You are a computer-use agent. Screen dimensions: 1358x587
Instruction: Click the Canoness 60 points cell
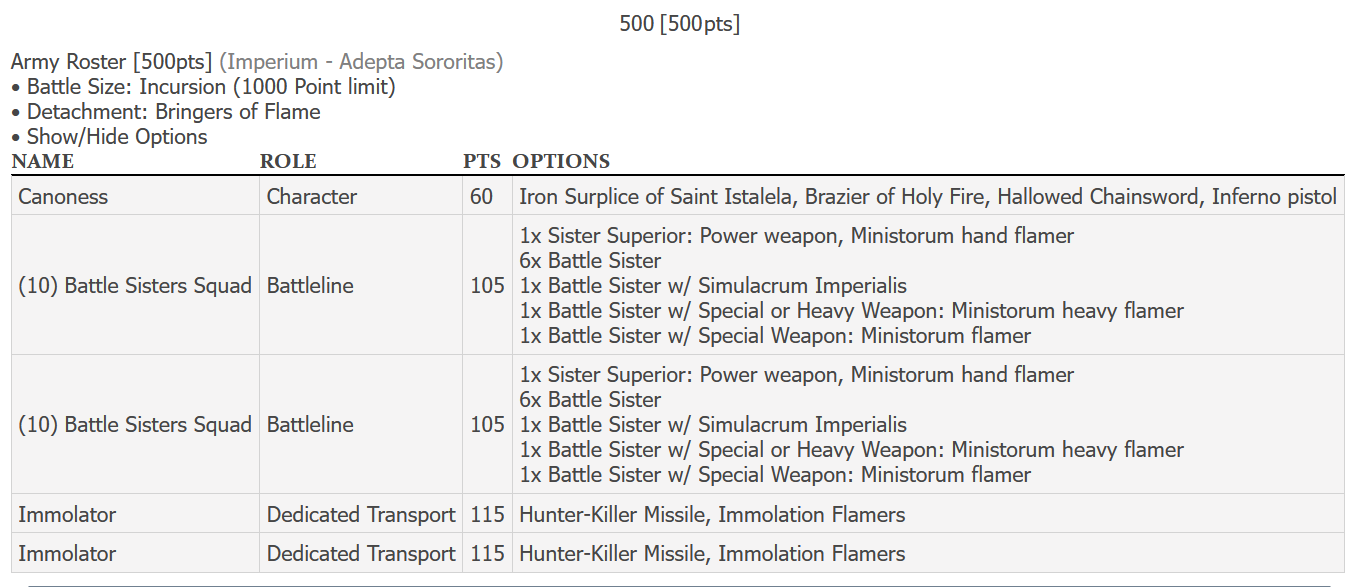coord(482,196)
